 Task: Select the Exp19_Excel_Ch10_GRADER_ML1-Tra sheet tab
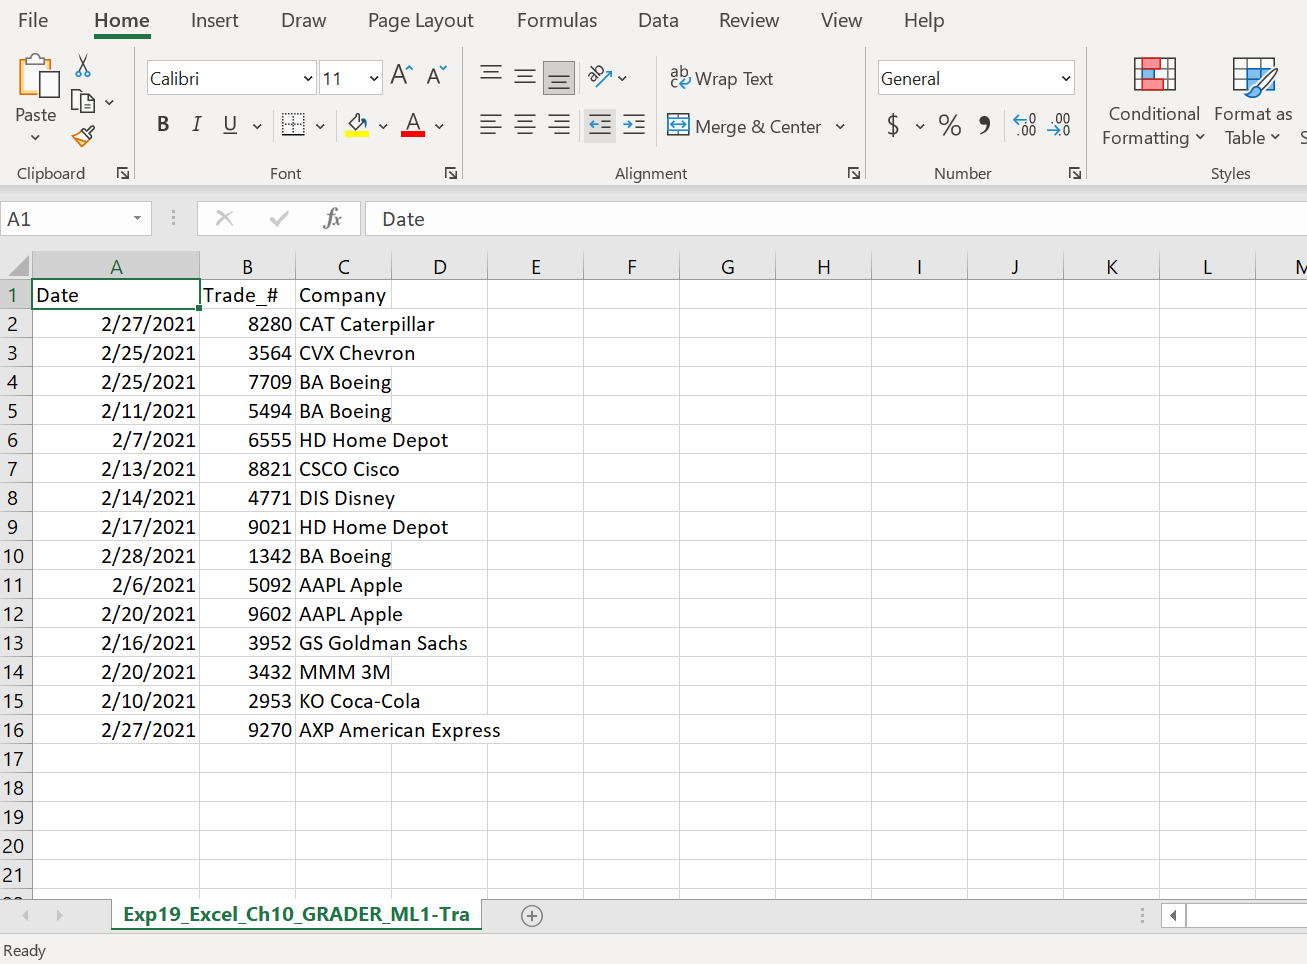(x=296, y=915)
